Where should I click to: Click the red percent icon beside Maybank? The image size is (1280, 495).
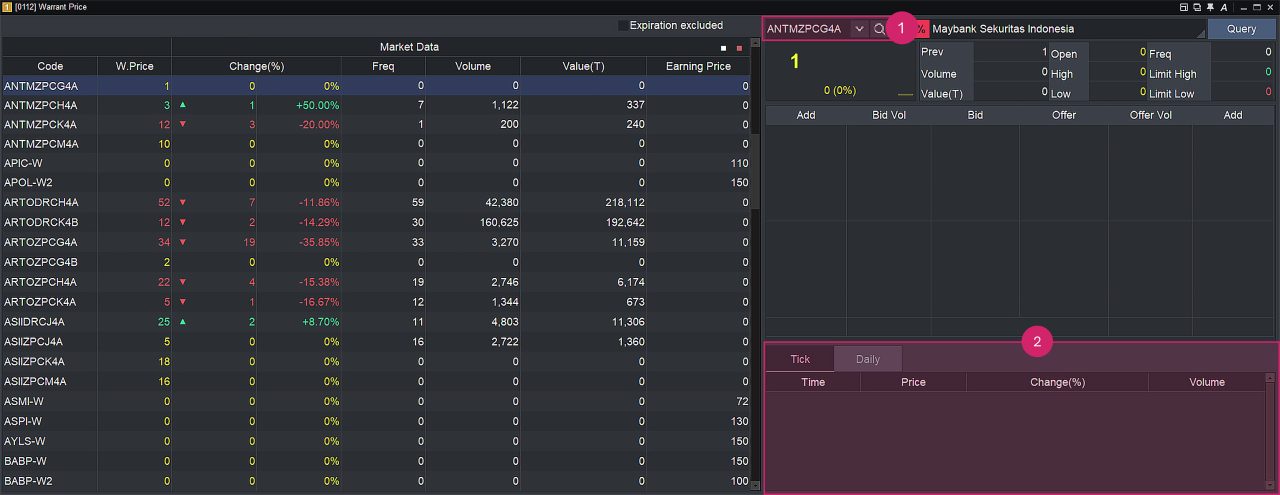point(921,29)
